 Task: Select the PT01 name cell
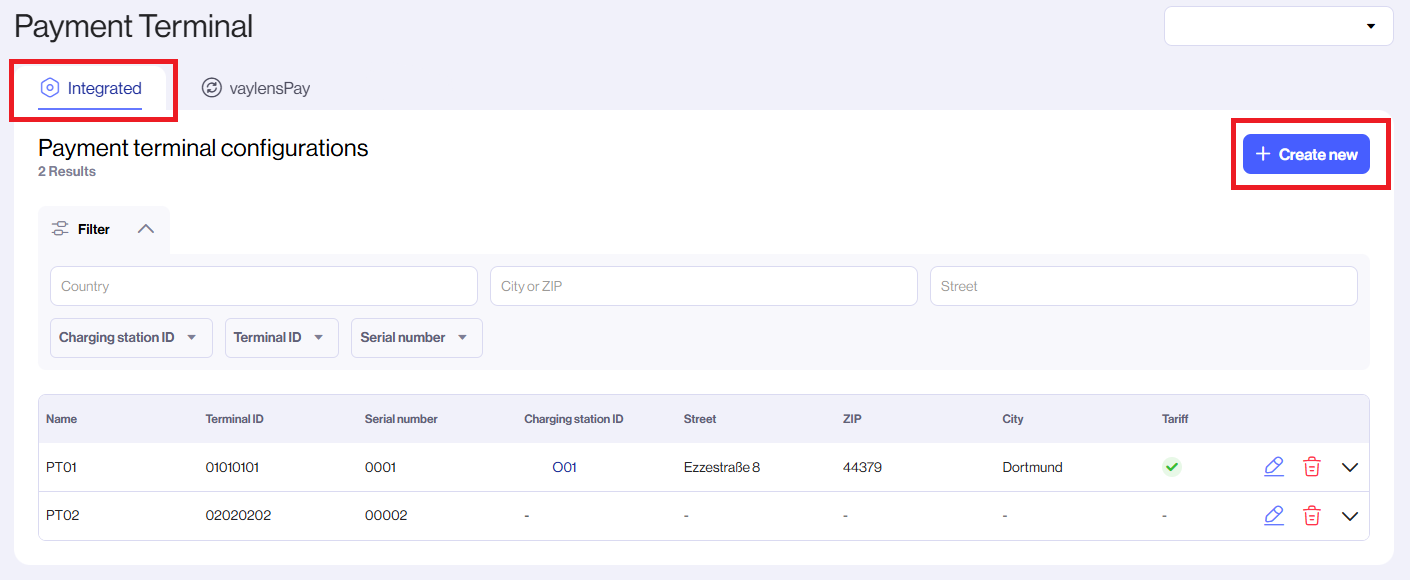[x=60, y=467]
